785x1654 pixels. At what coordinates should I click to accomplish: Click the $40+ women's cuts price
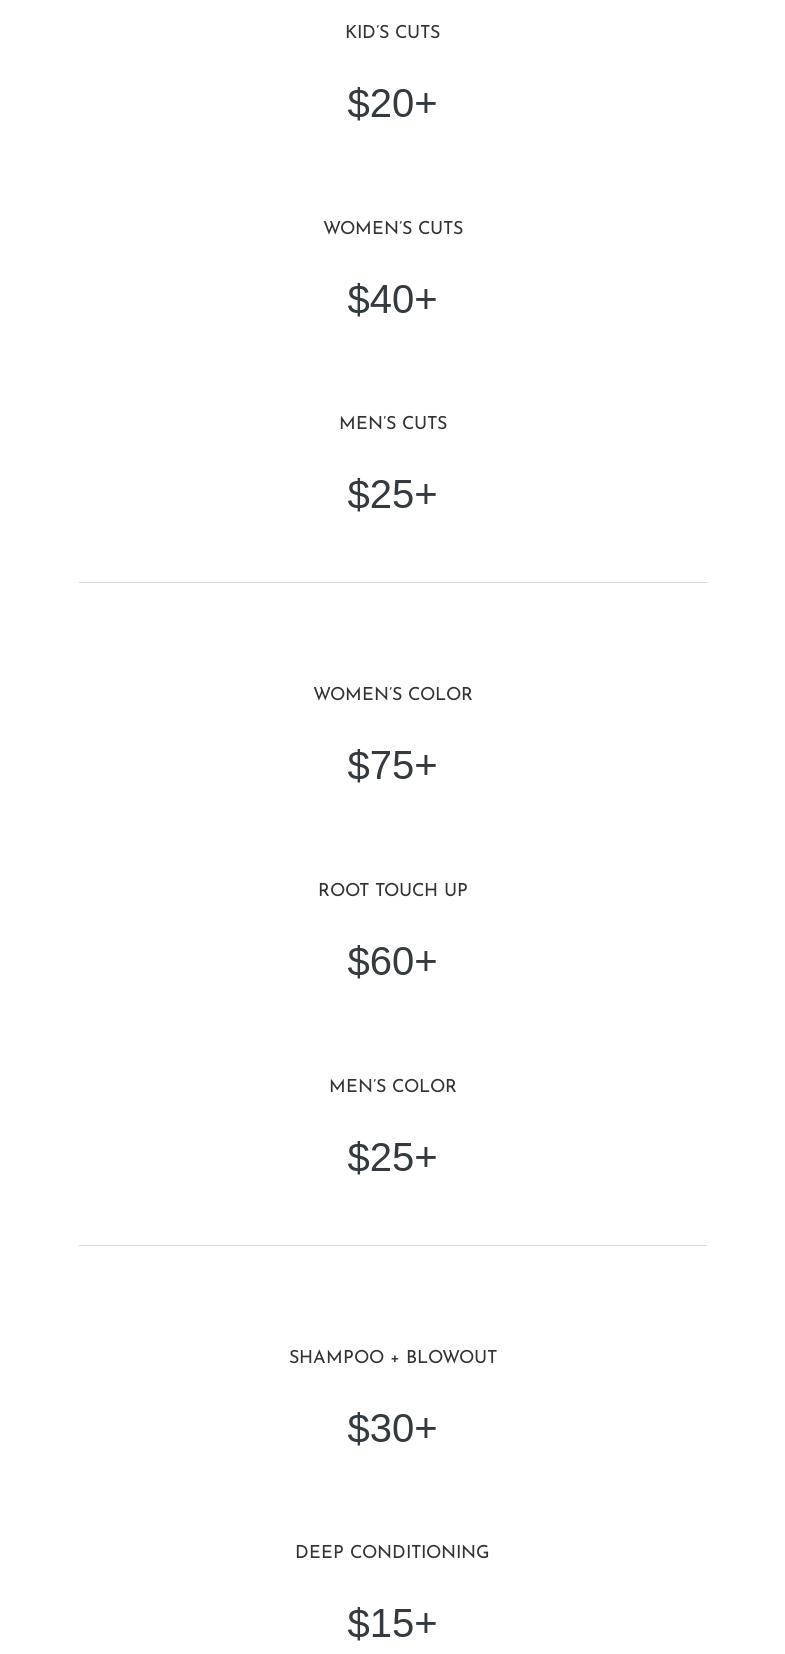(392, 300)
